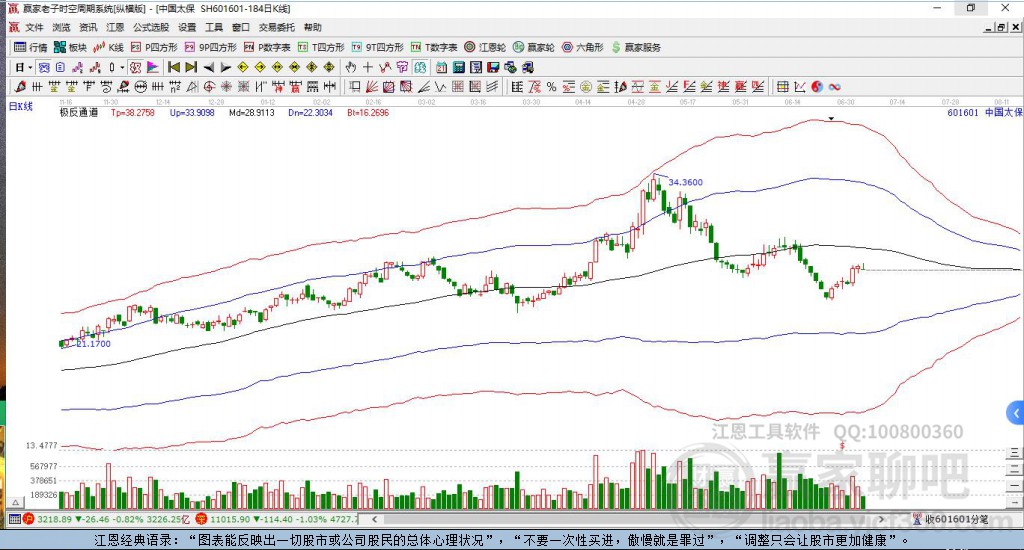The image size is (1024, 550).
Task: Open the 公式选股 menu
Action: tap(151, 27)
